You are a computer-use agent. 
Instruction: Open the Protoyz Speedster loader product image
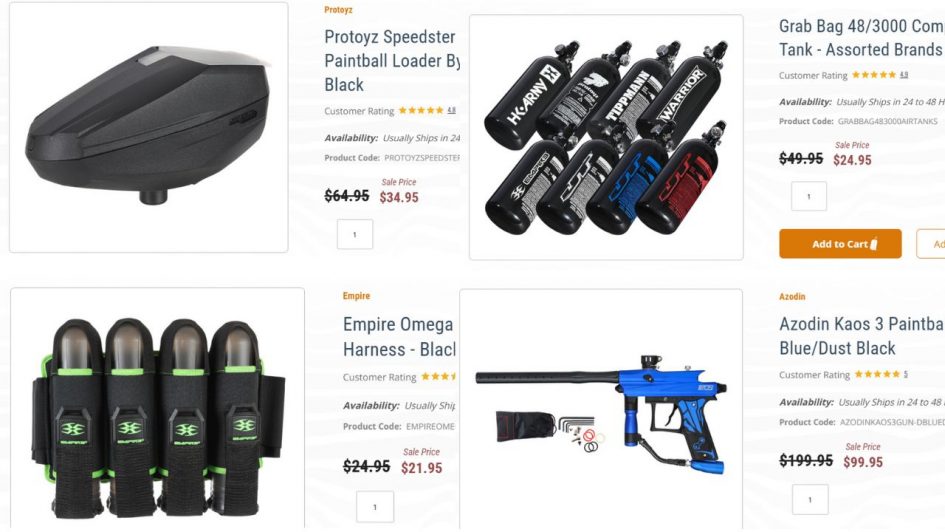[x=148, y=127]
